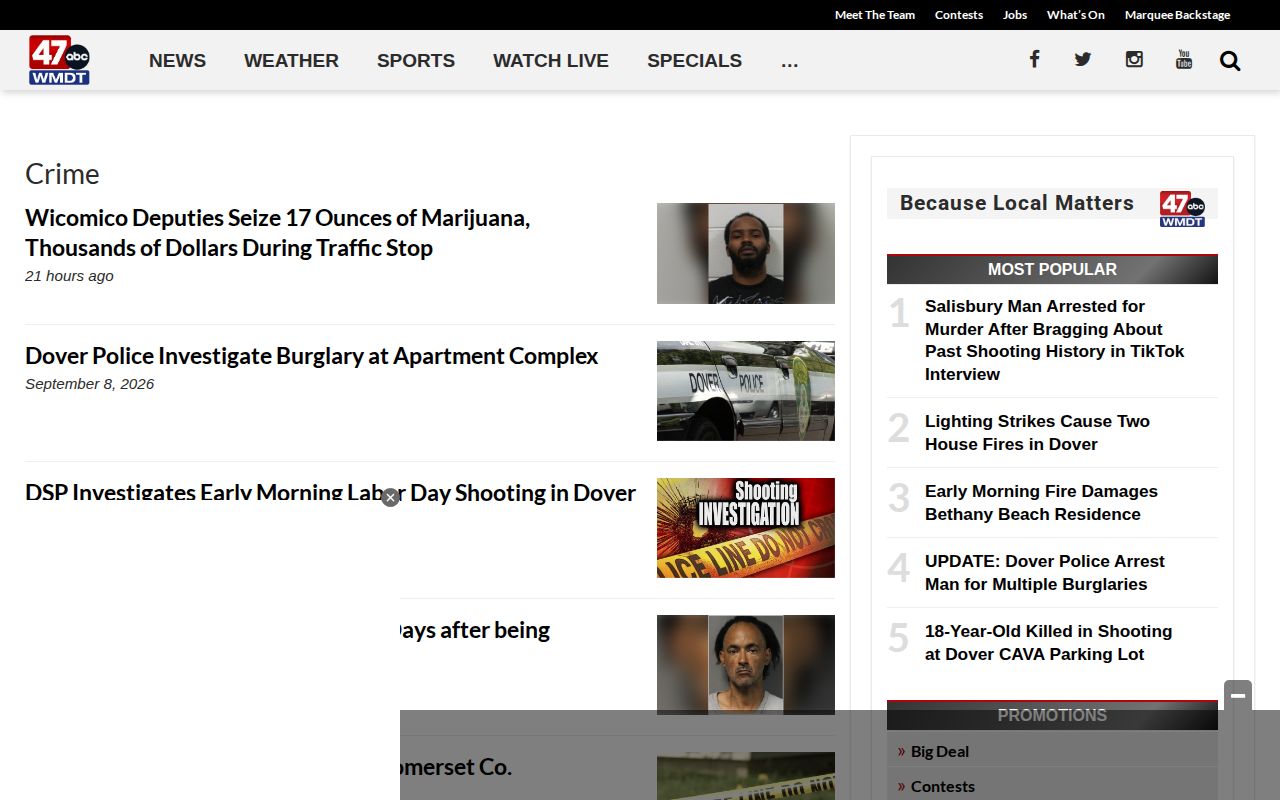Viewport: 1280px width, 800px height.
Task: Click the Shooting Investigation thumbnail
Action: 746,528
